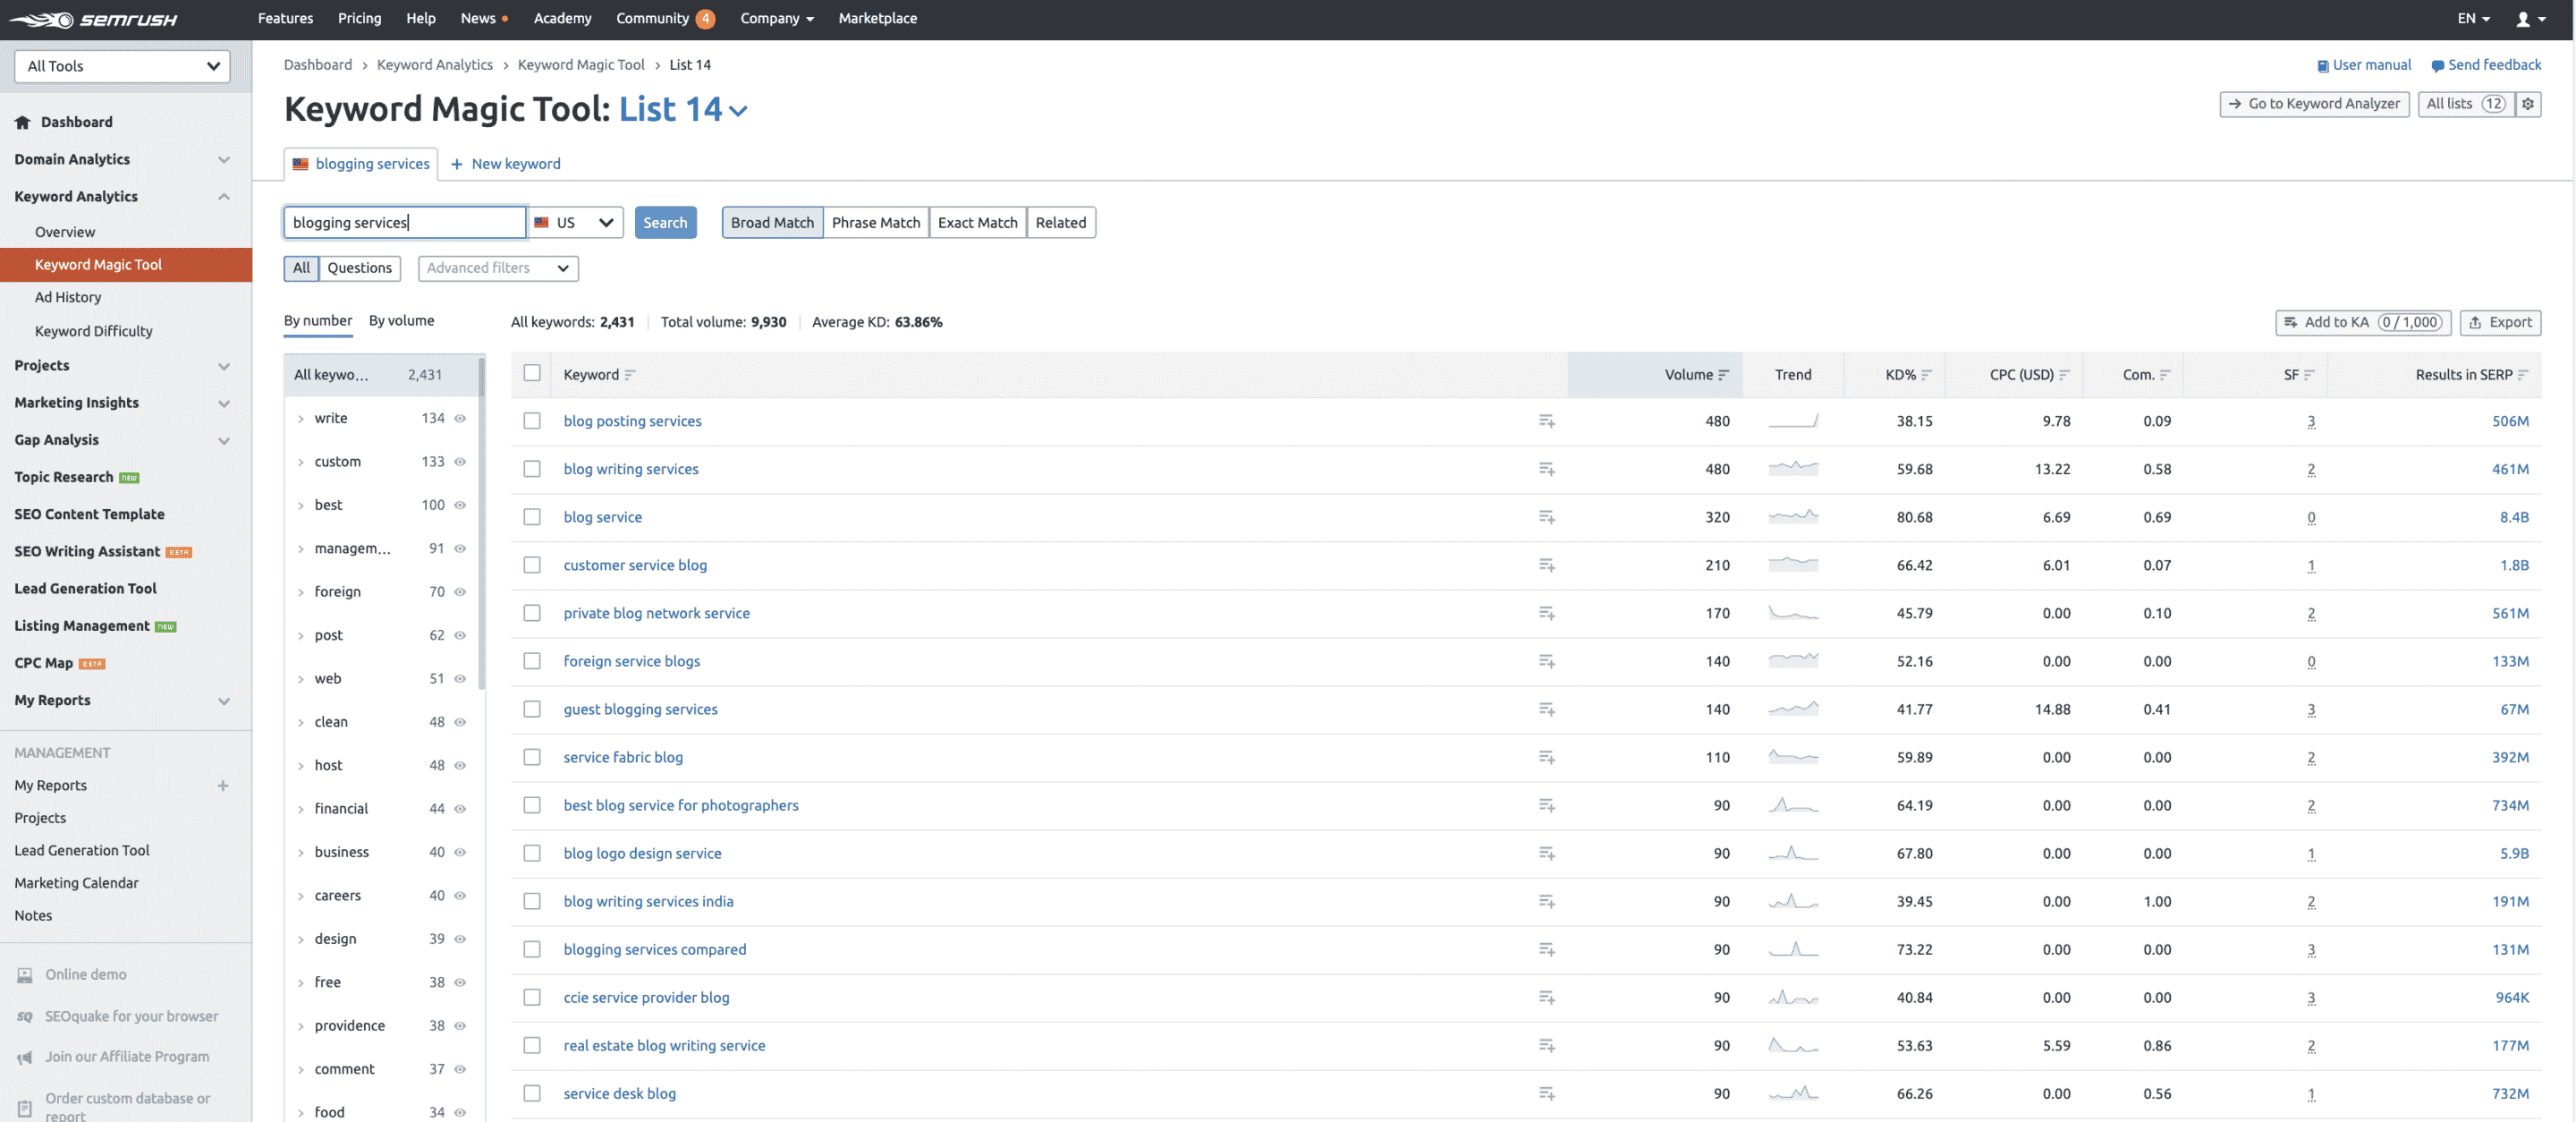This screenshot has height=1122, width=2576.
Task: Click add-to-list icon for customer service blog
Action: (x=1546, y=565)
